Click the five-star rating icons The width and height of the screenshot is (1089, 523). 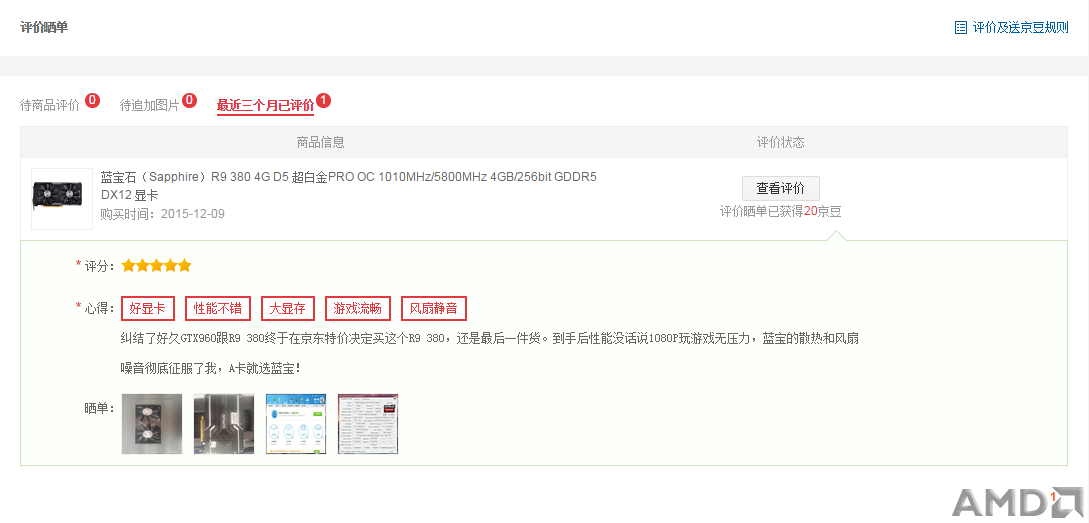pyautogui.click(x=156, y=265)
